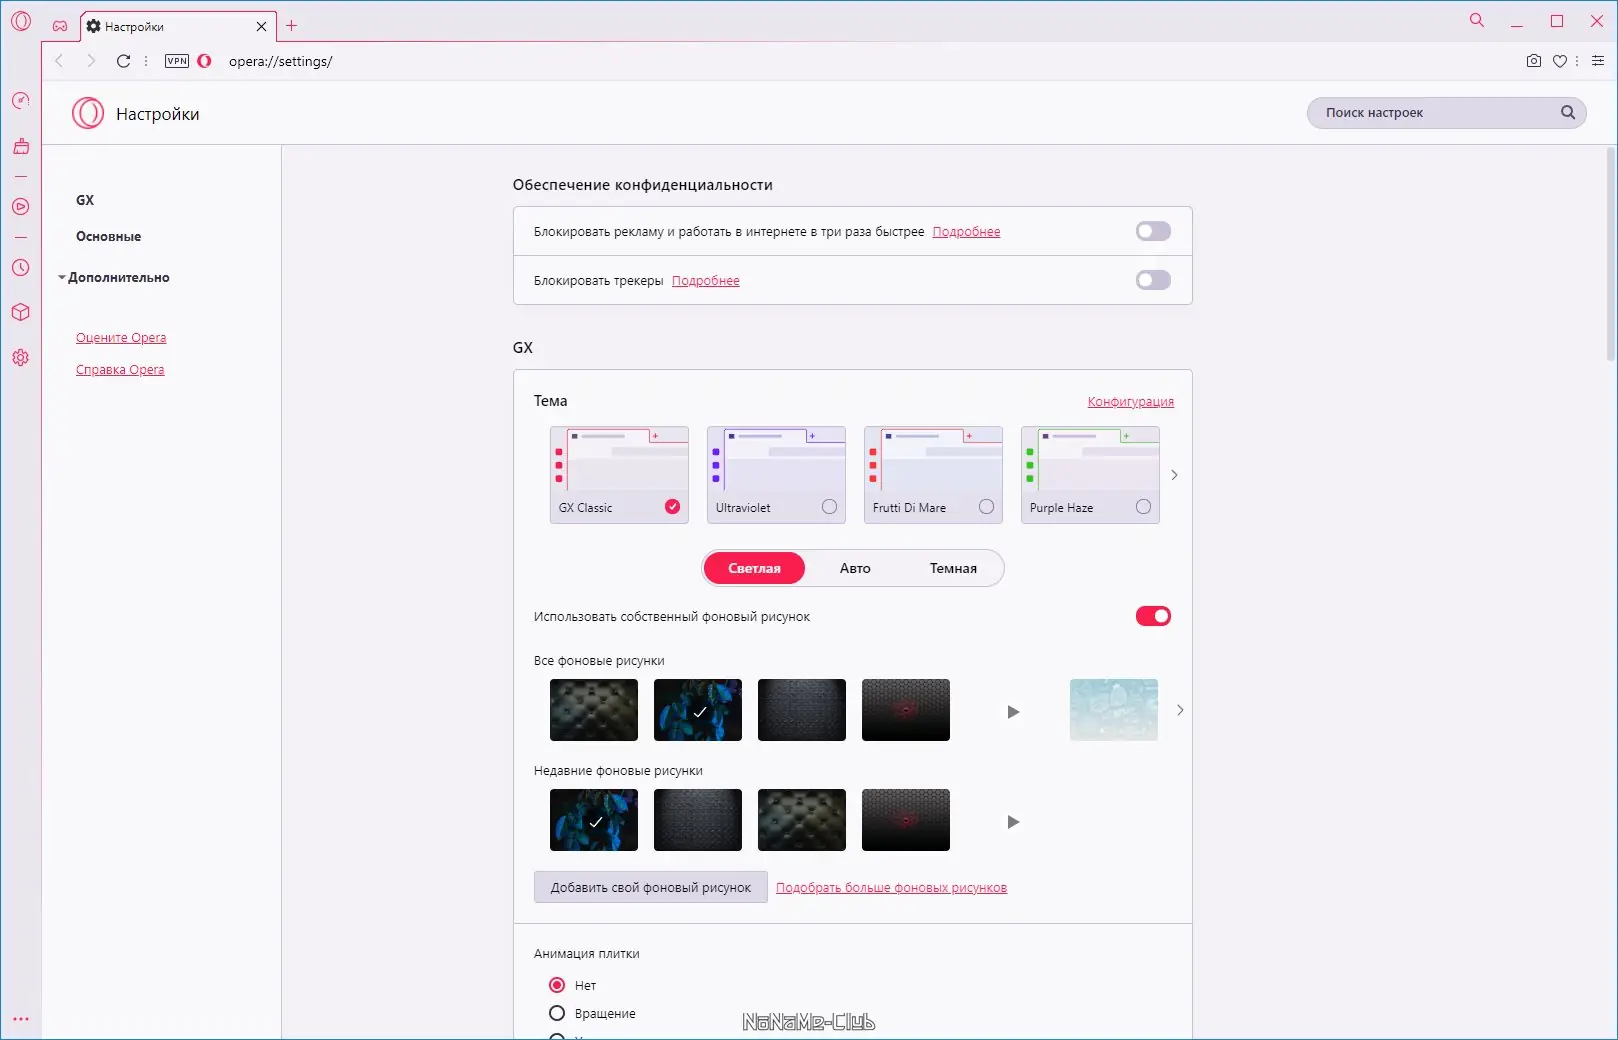Select Вращение tile animation option

click(x=557, y=1013)
